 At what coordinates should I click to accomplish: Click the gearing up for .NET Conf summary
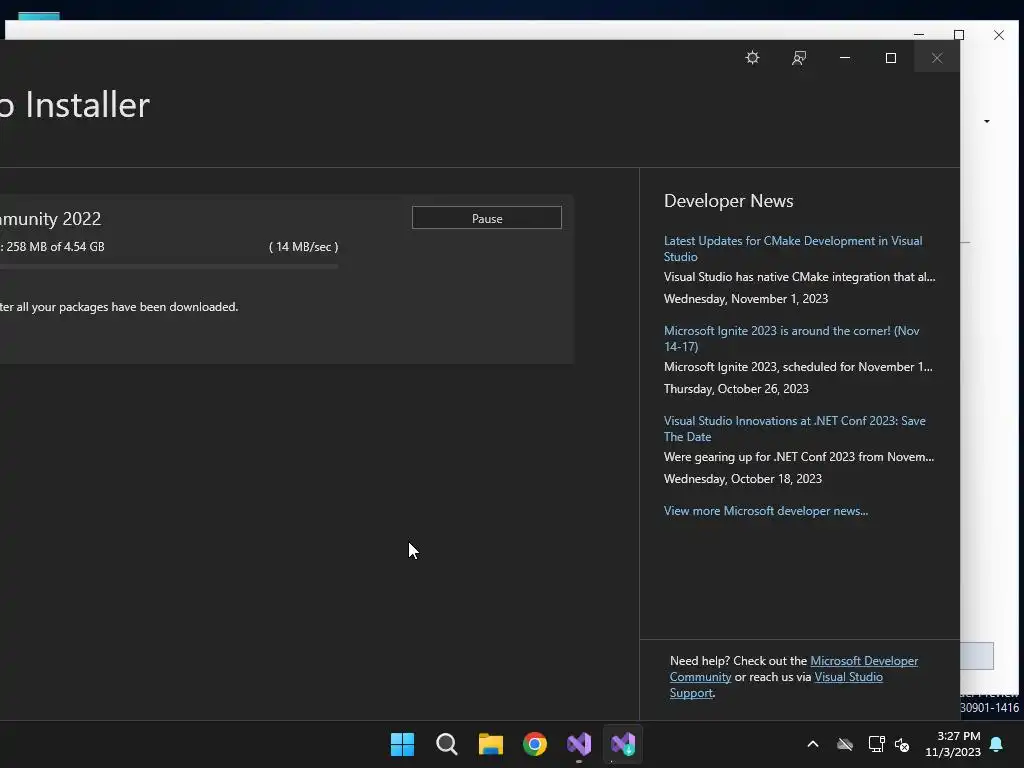(x=799, y=456)
